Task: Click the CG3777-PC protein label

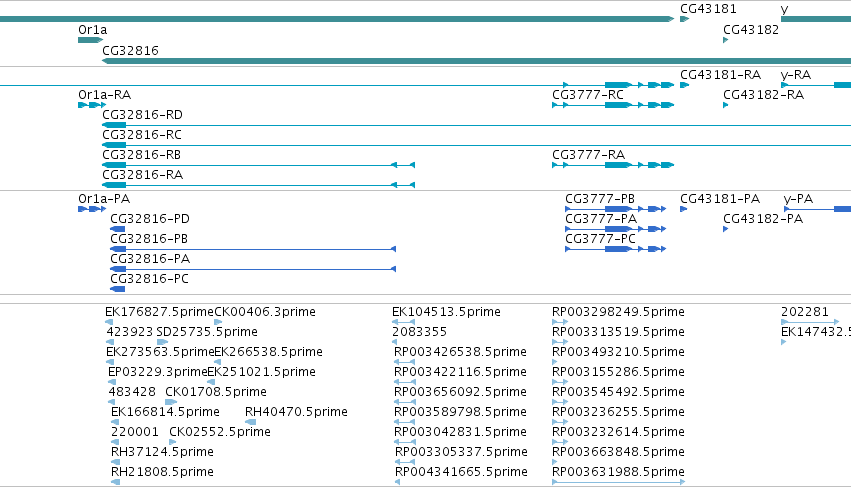Action: [600, 239]
